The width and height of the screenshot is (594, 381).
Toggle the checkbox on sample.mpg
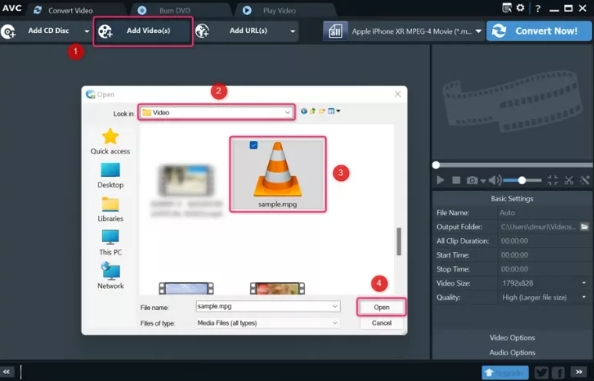tap(253, 145)
